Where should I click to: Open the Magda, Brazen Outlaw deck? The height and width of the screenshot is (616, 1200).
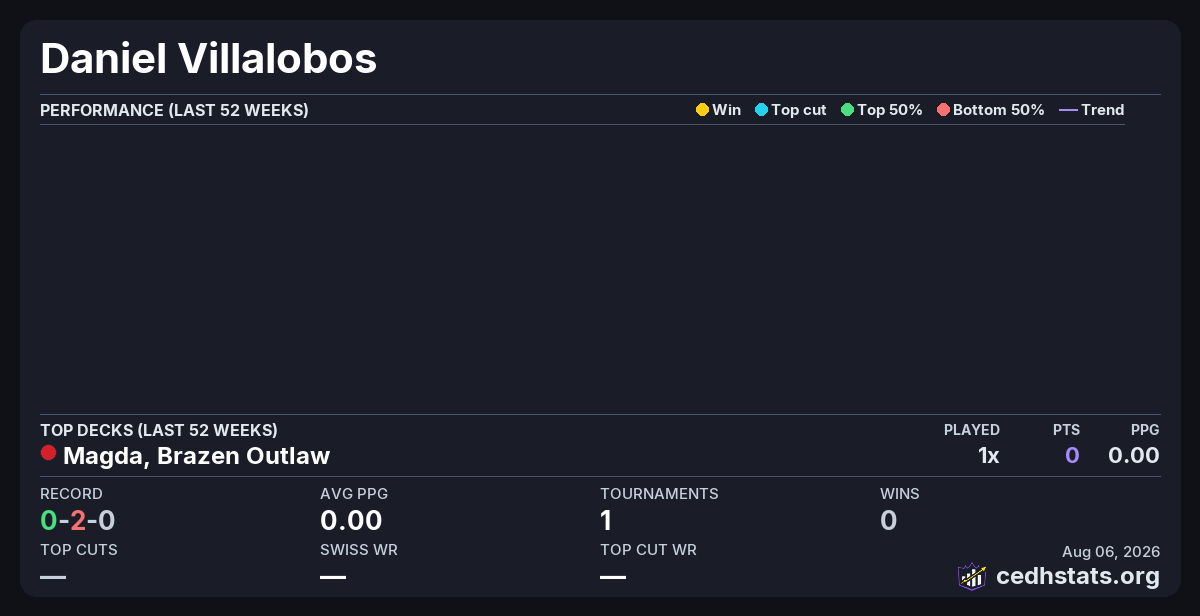tap(196, 456)
